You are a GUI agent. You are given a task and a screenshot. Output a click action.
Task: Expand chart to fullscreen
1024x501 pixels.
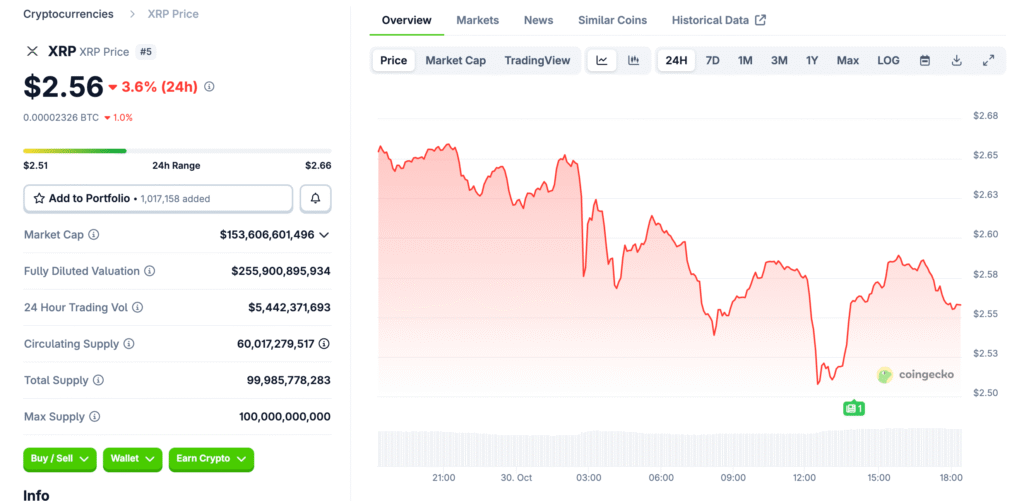tap(988, 60)
